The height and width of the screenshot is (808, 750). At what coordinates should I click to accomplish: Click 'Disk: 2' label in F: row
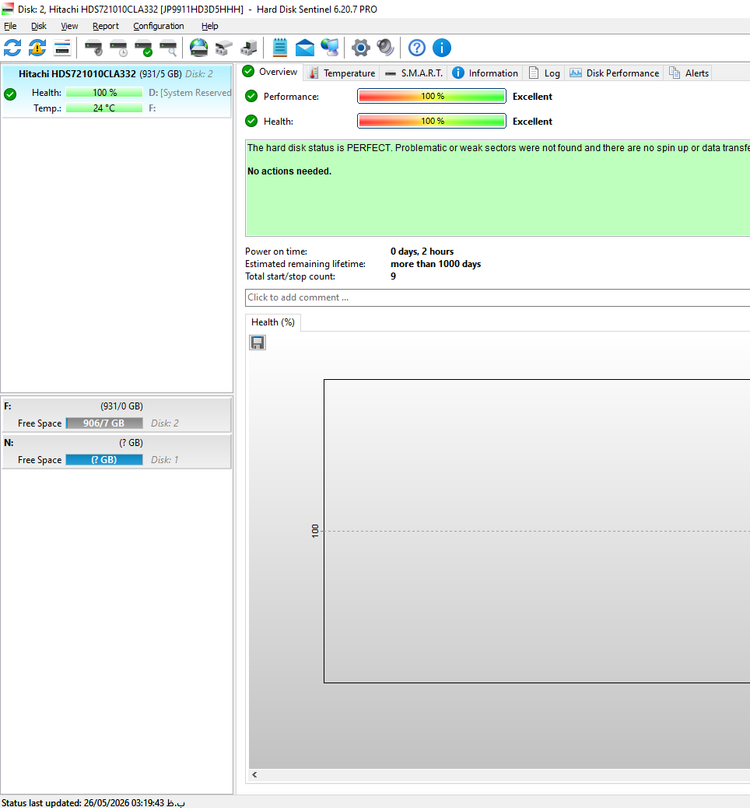[x=164, y=423]
